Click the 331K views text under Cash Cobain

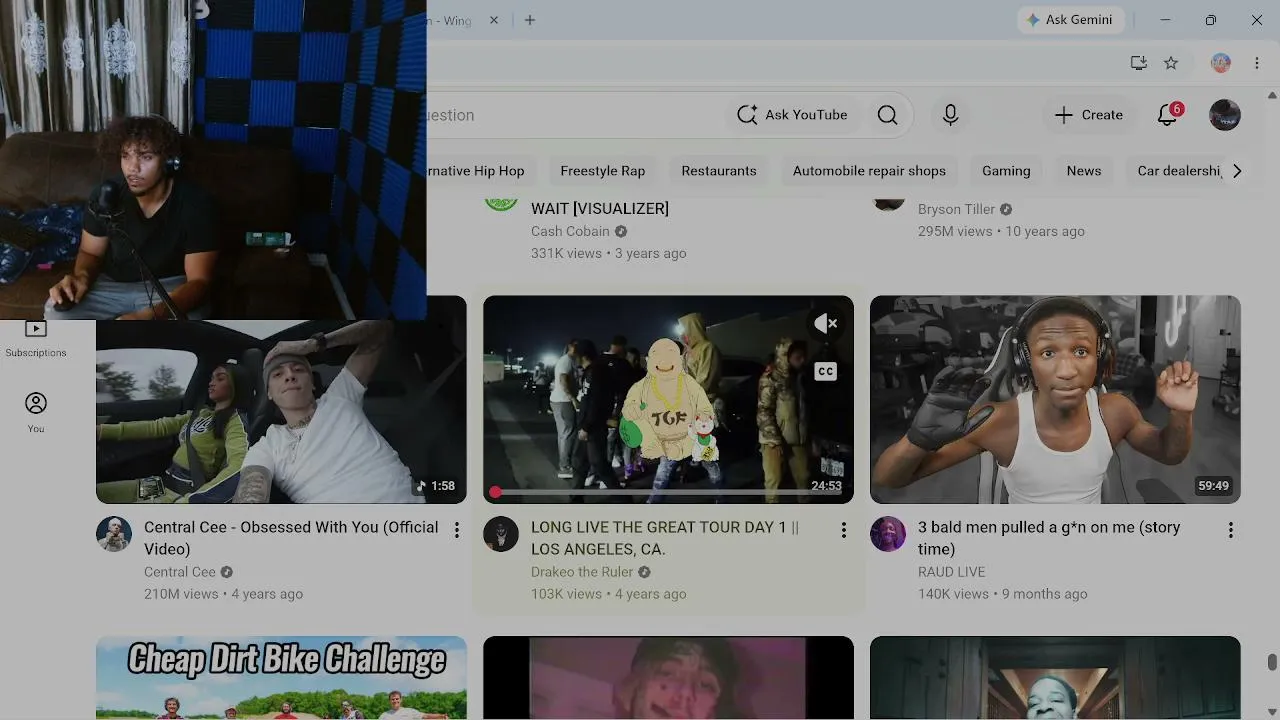[566, 253]
